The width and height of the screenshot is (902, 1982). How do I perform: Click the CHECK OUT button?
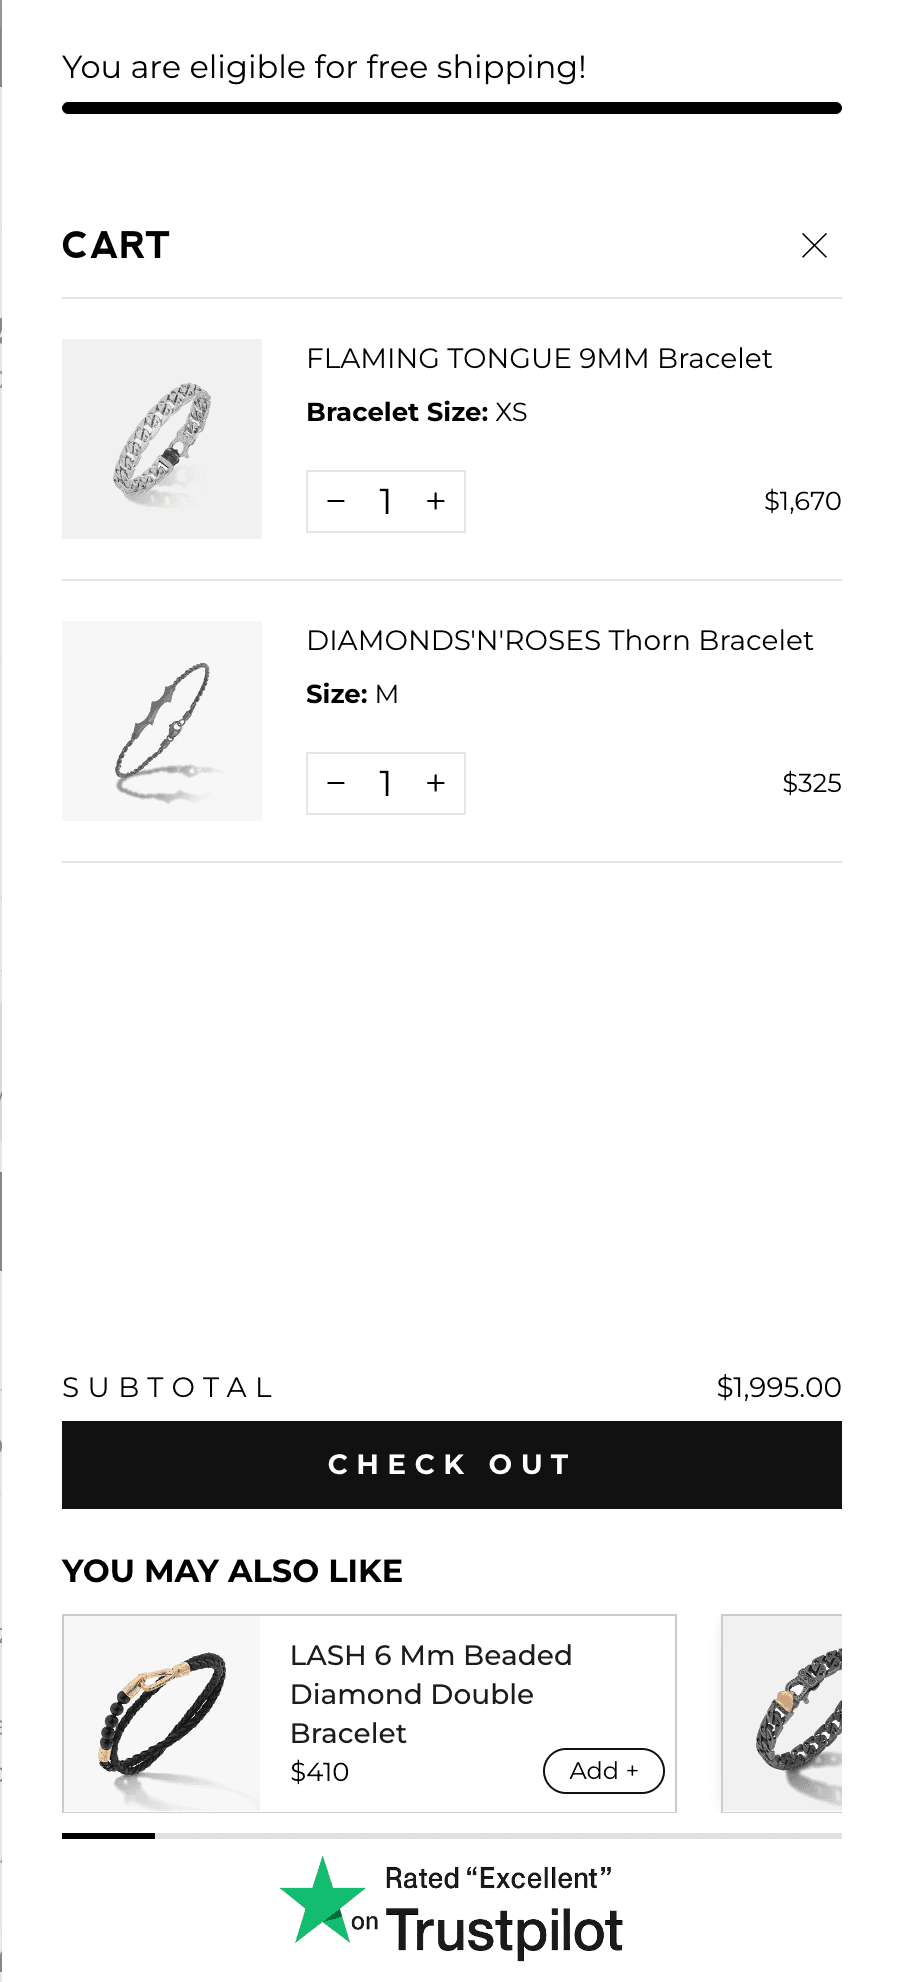[x=452, y=1465]
